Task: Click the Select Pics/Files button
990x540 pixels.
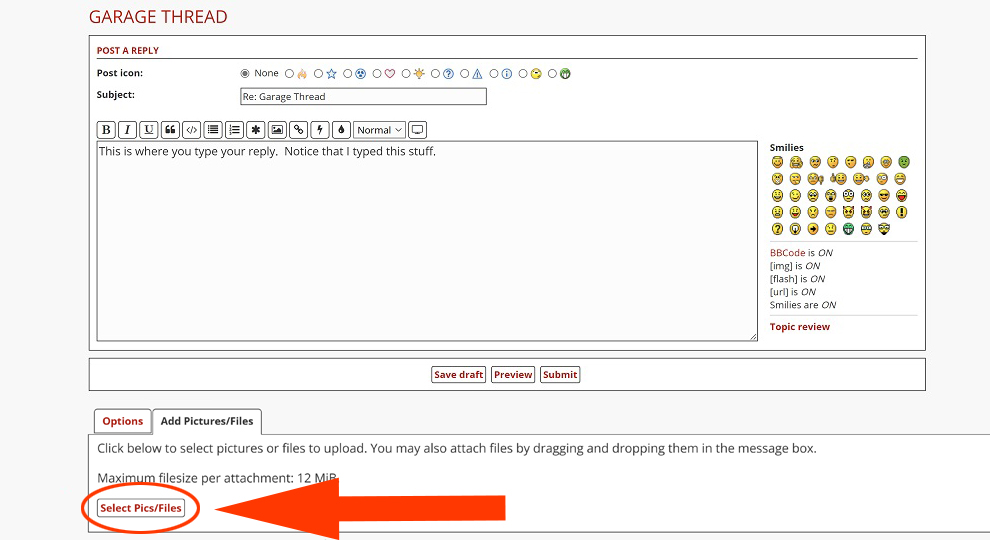Action: coord(141,508)
